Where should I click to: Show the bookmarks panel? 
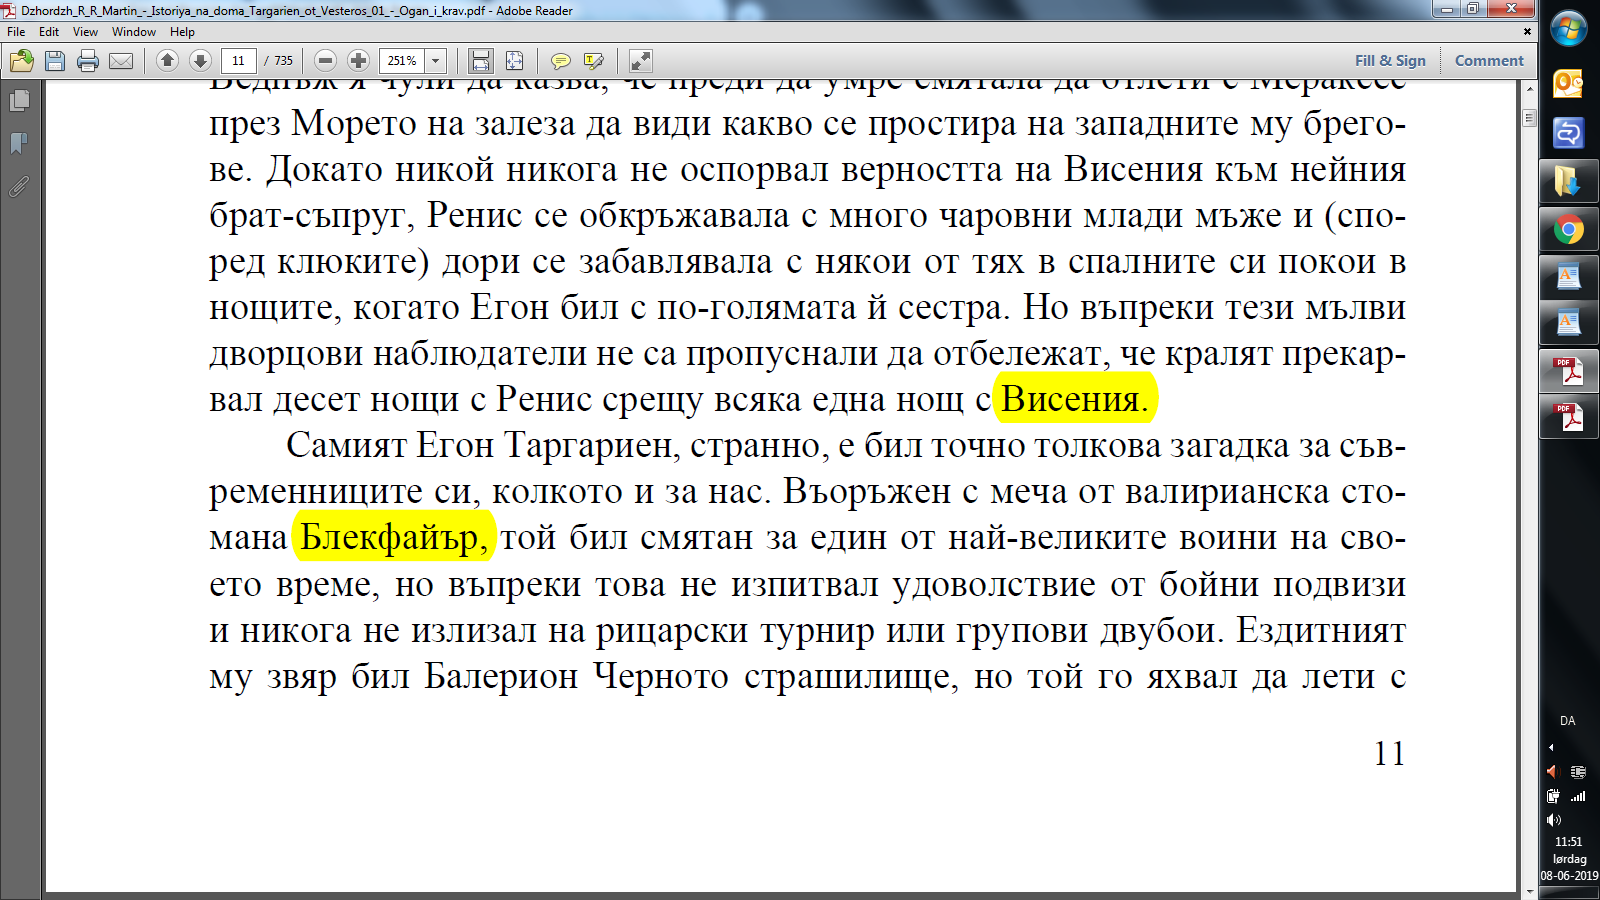(x=19, y=143)
